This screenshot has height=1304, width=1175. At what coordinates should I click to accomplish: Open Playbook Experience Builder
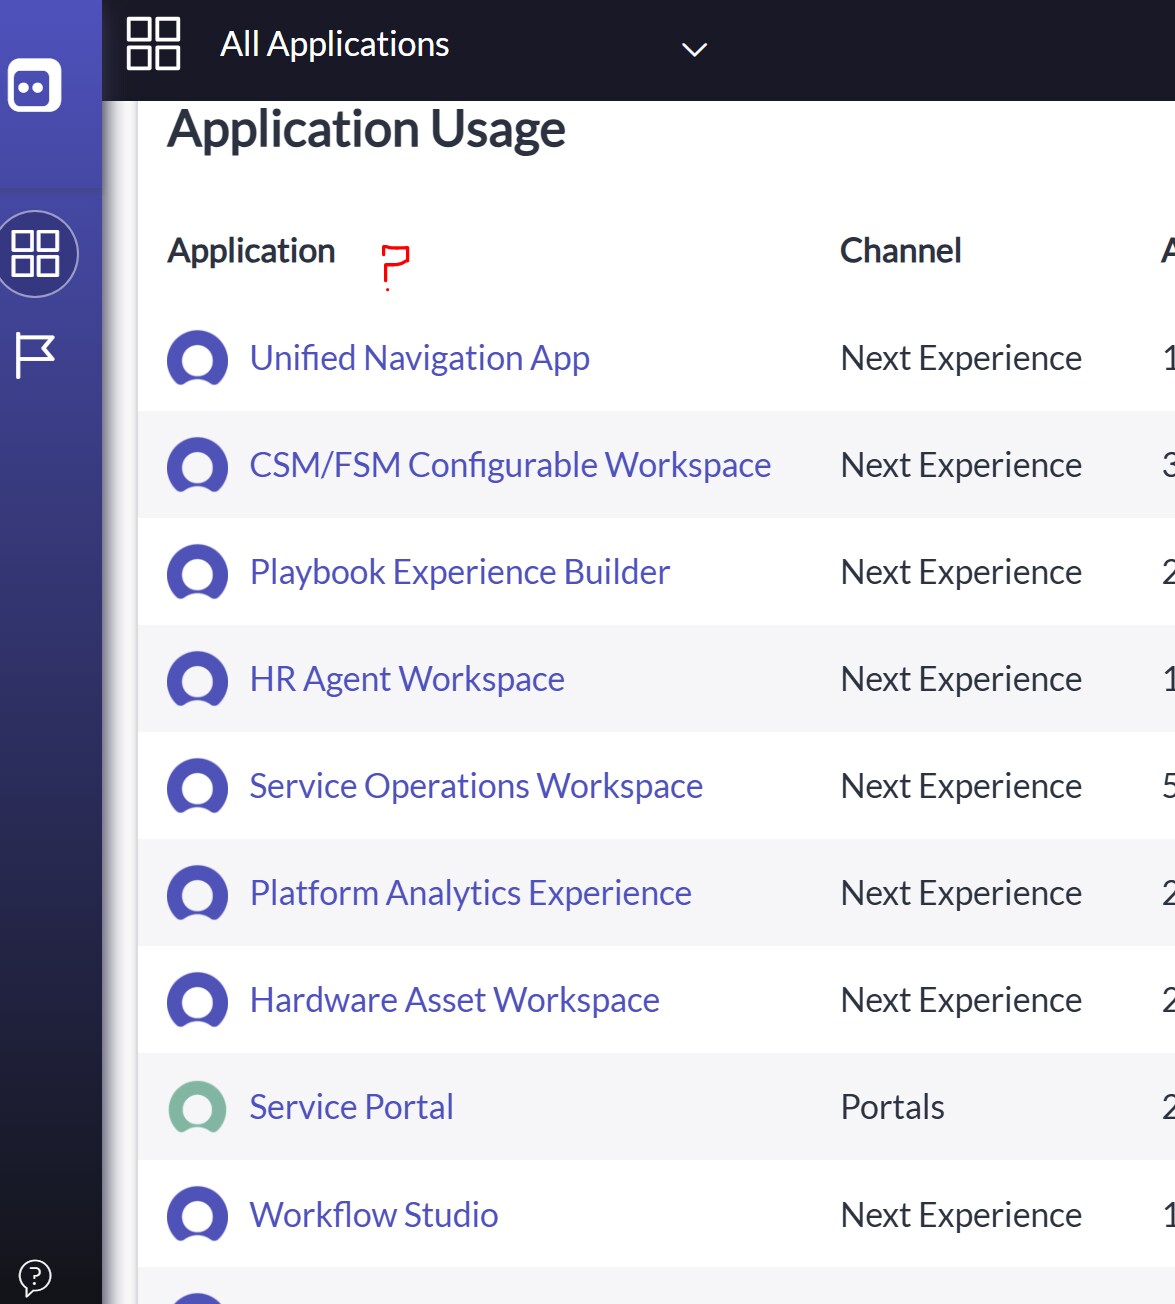click(459, 572)
